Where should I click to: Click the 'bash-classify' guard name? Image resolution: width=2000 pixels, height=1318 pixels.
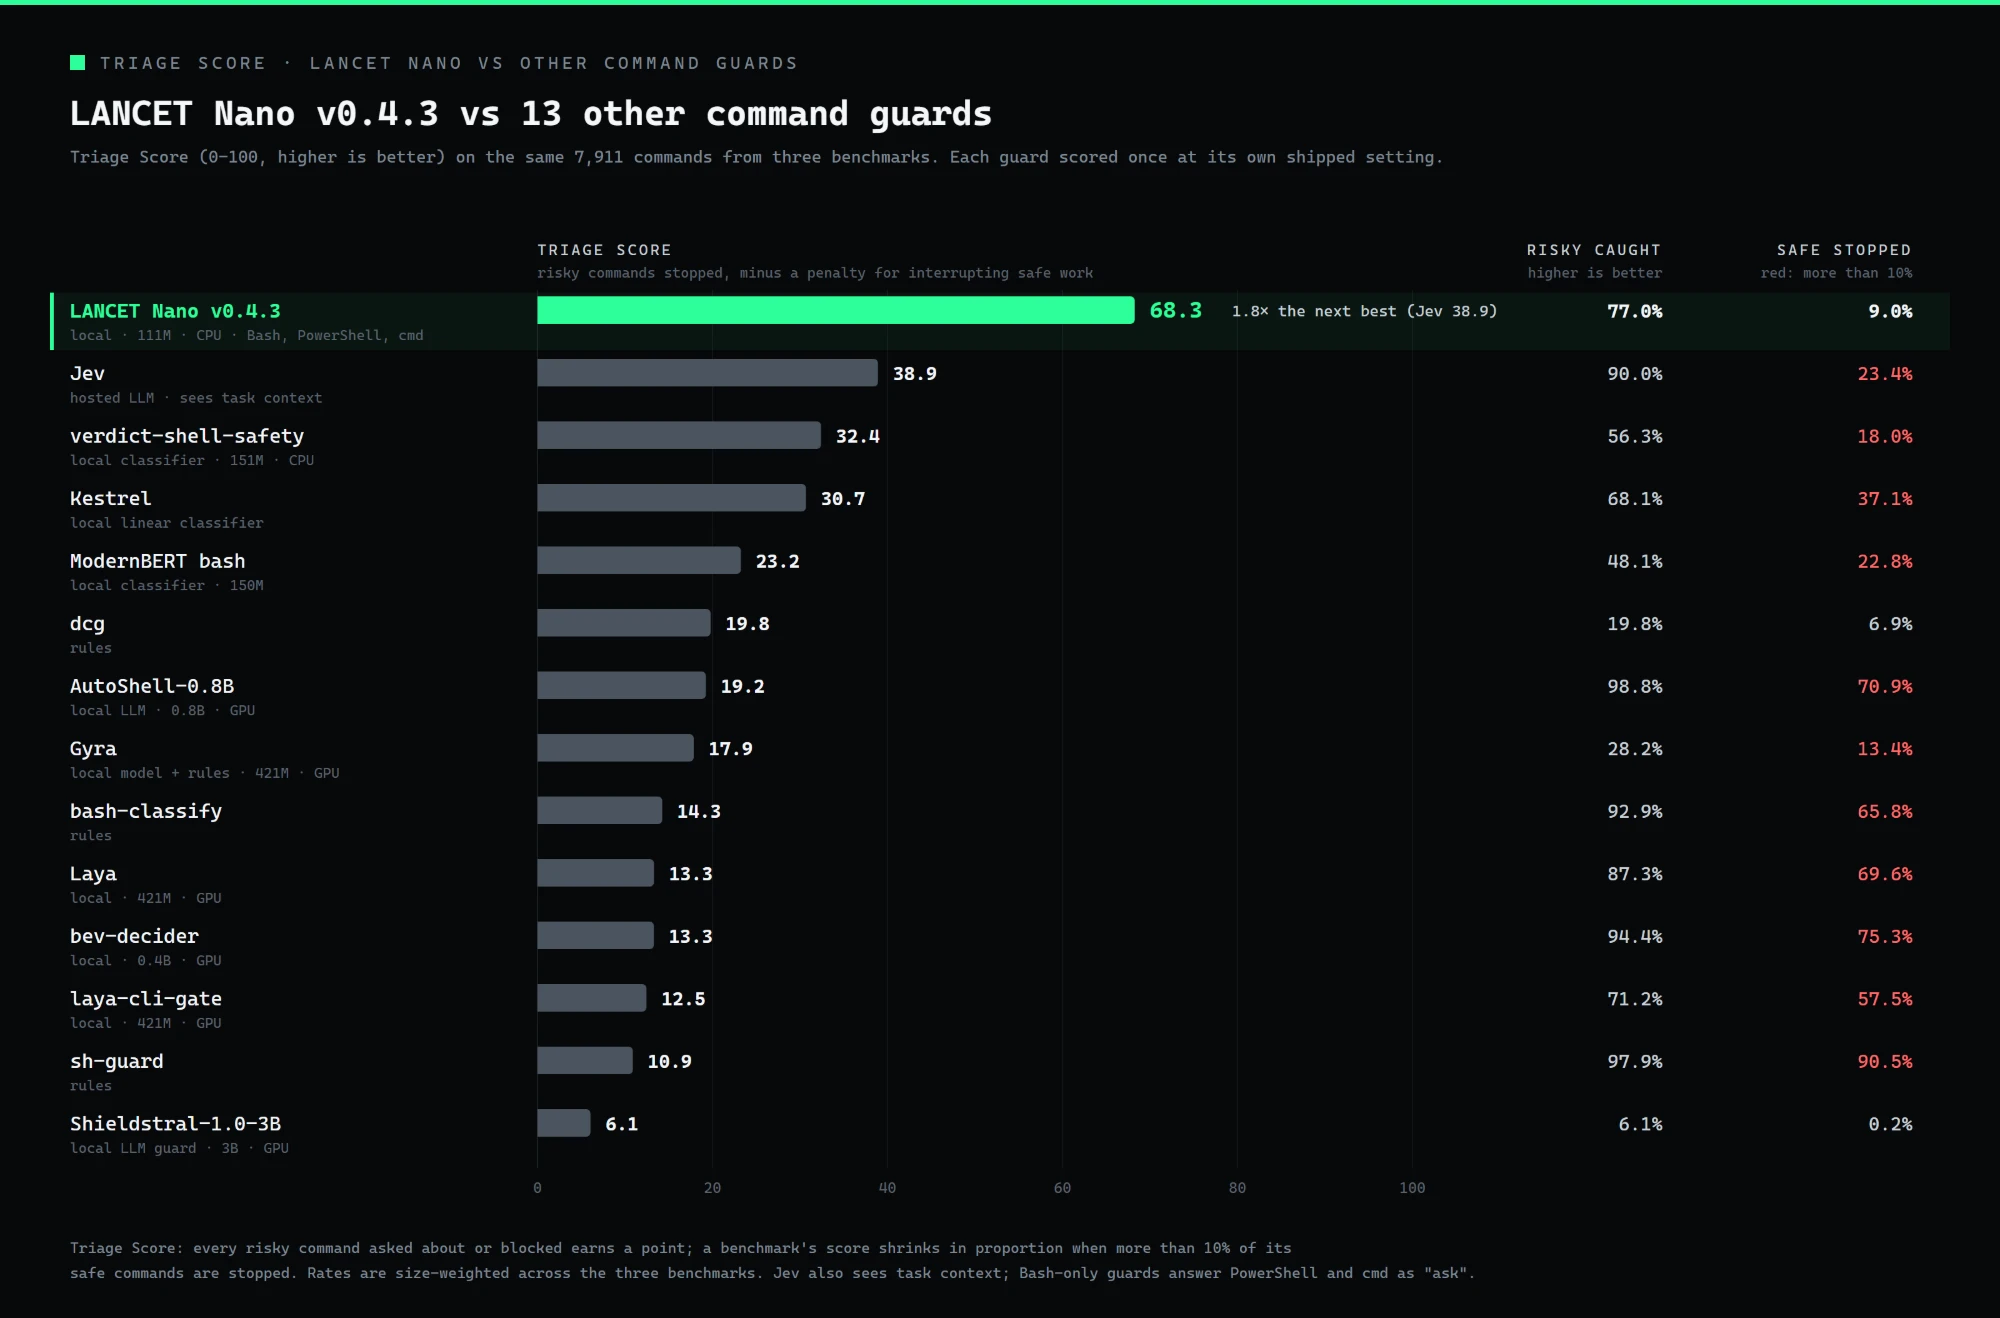tap(146, 811)
